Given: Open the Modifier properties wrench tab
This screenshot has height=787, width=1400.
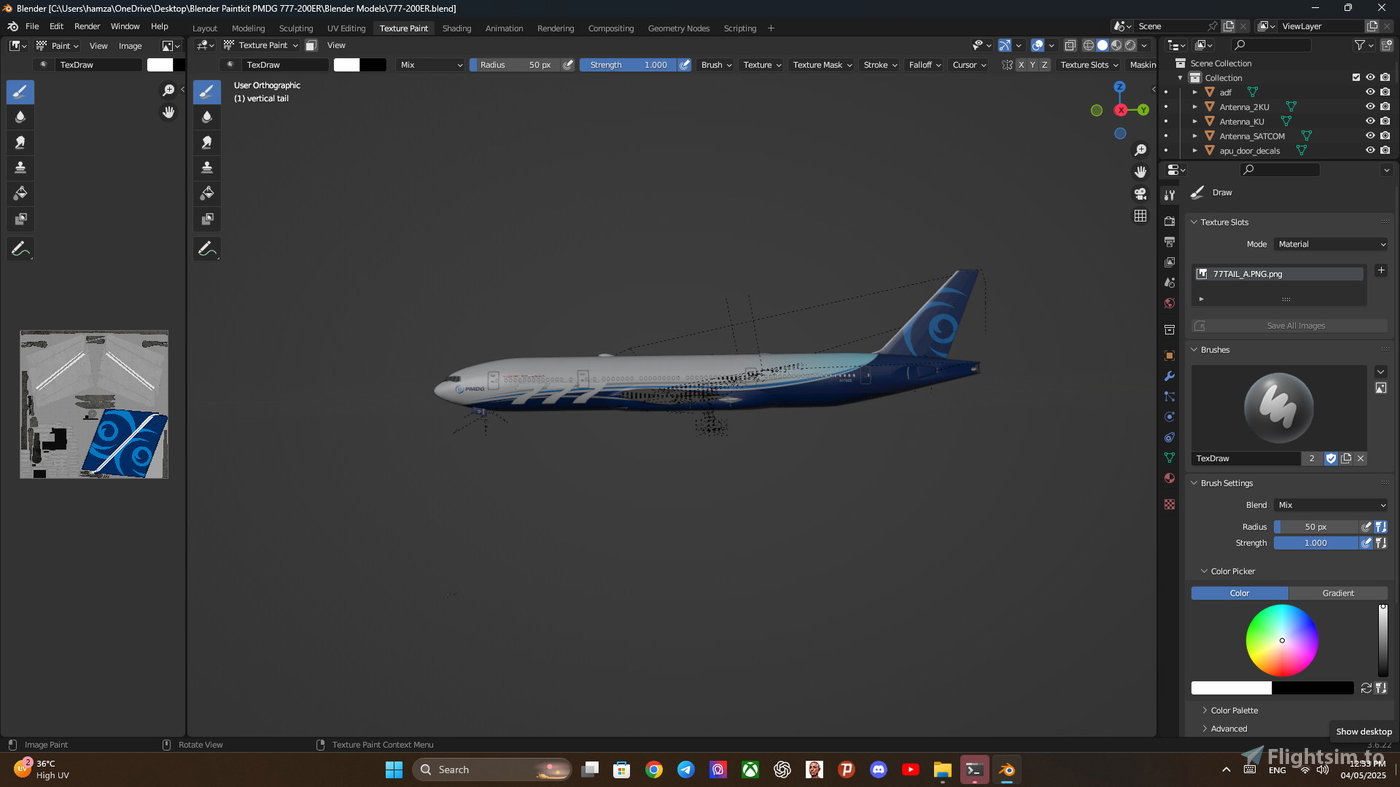Looking at the screenshot, I should point(1168,375).
